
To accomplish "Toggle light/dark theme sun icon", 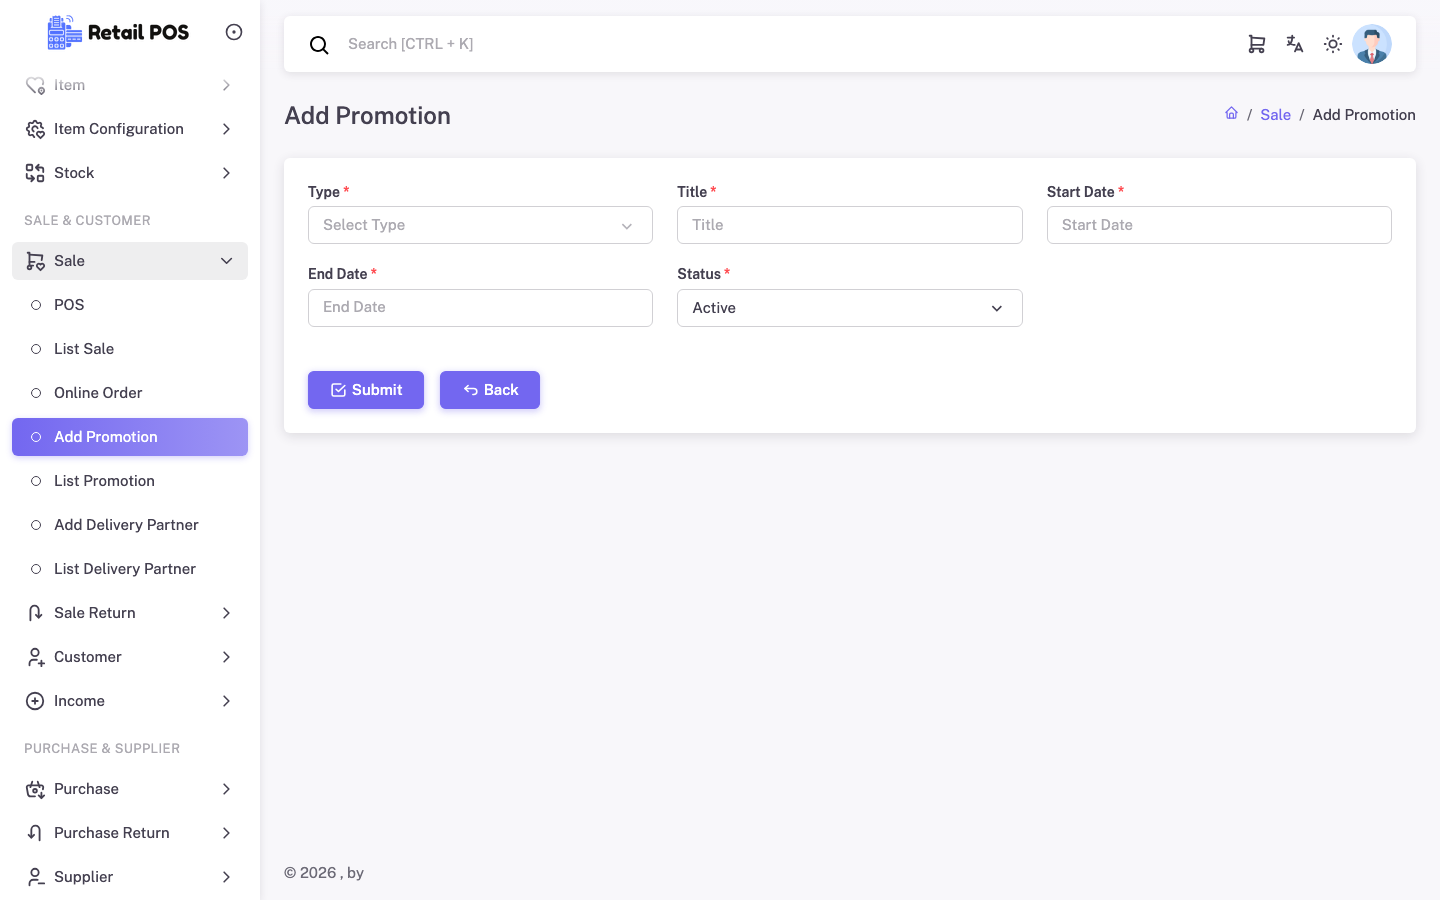I will click(x=1333, y=44).
